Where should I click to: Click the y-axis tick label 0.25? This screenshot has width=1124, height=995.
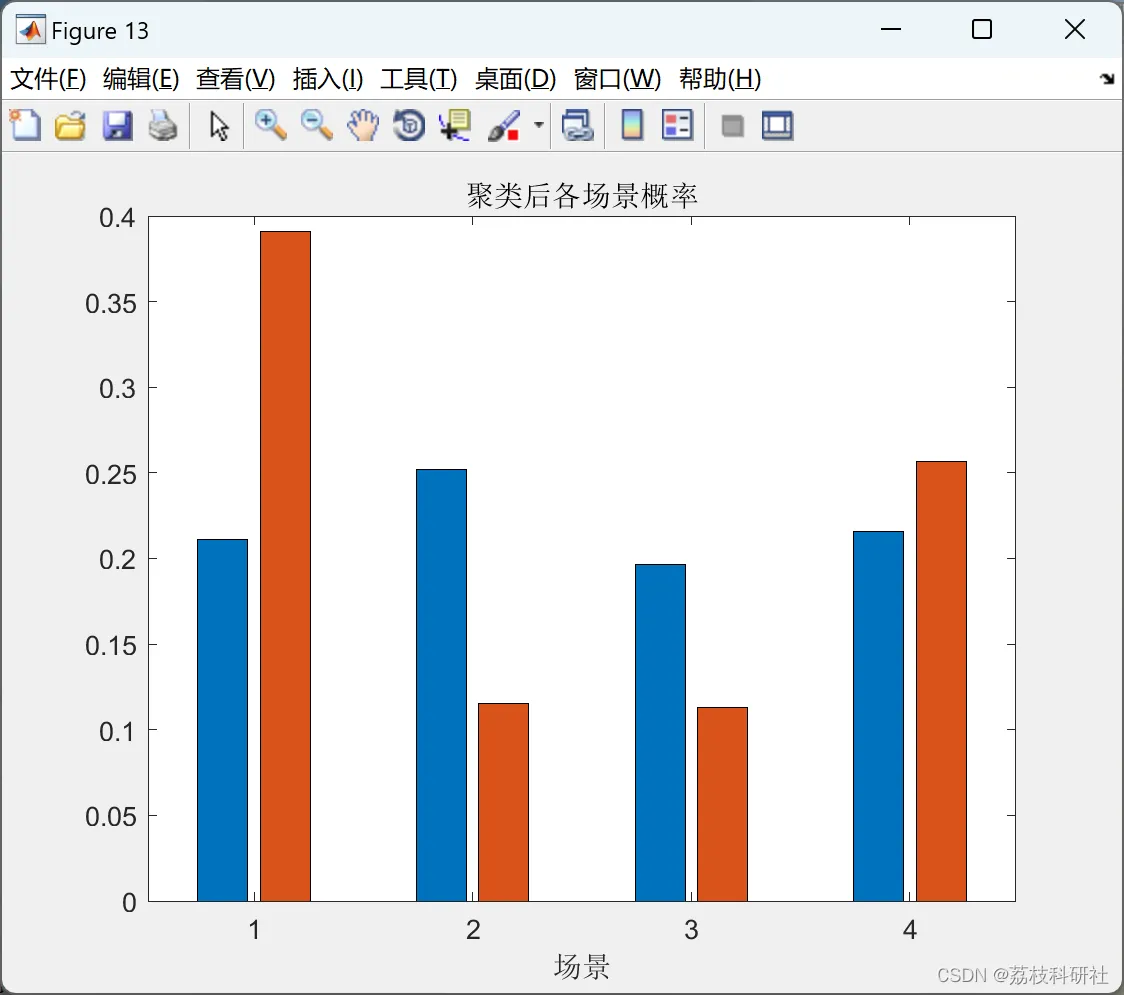click(x=111, y=474)
